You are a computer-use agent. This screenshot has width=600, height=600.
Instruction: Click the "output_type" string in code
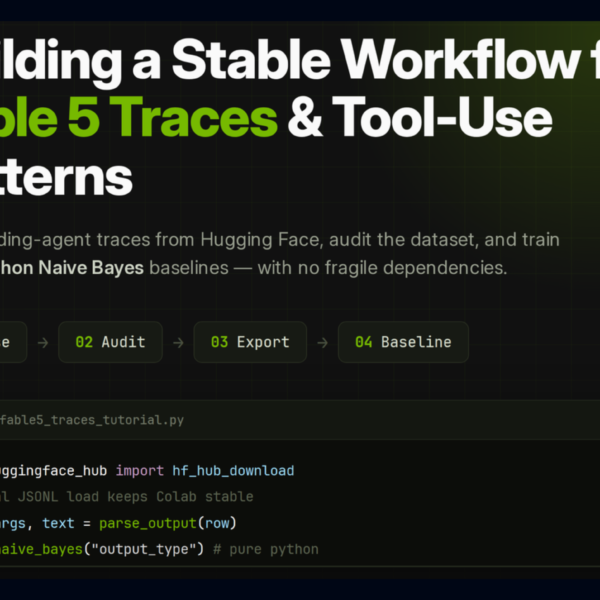[x=144, y=549]
